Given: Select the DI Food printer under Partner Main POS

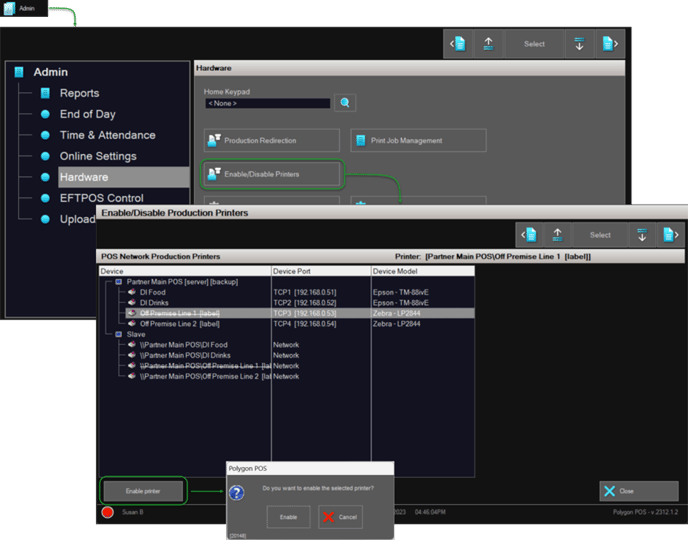Looking at the screenshot, I should pyautogui.click(x=152, y=292).
